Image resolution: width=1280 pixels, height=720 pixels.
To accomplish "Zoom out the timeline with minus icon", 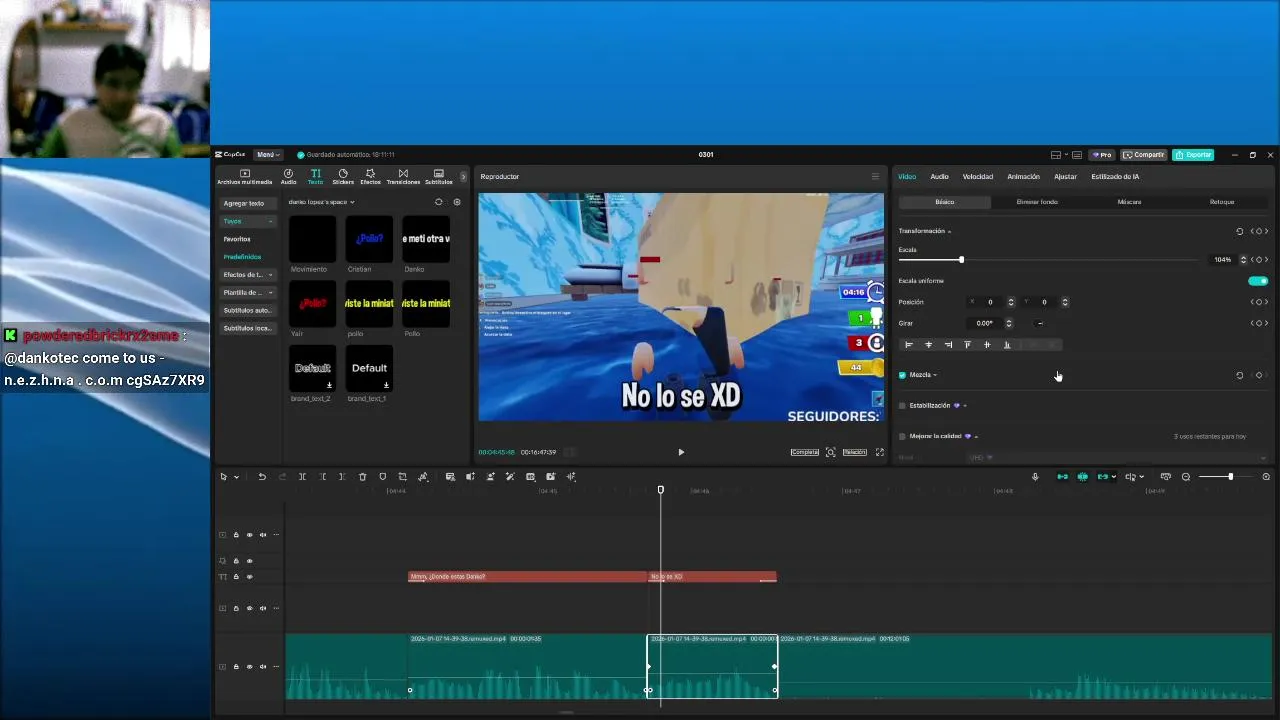I will coord(1186,477).
